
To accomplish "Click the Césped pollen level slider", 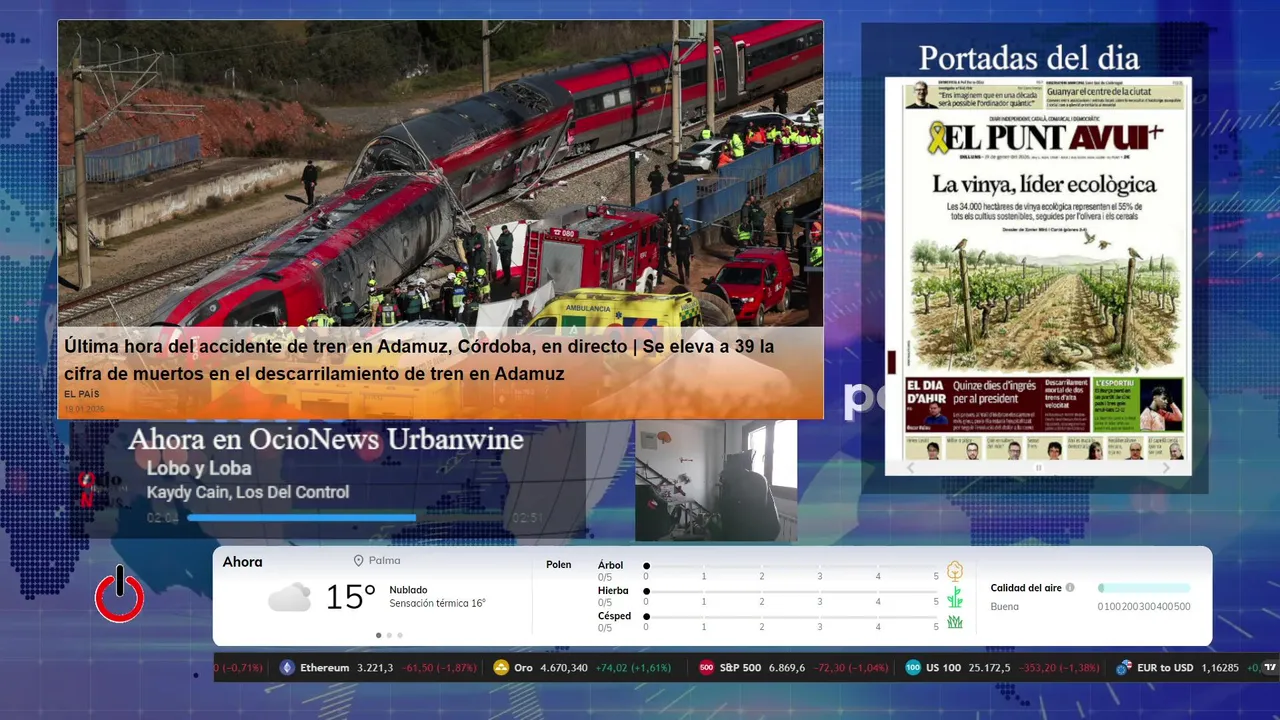I will coord(792,617).
